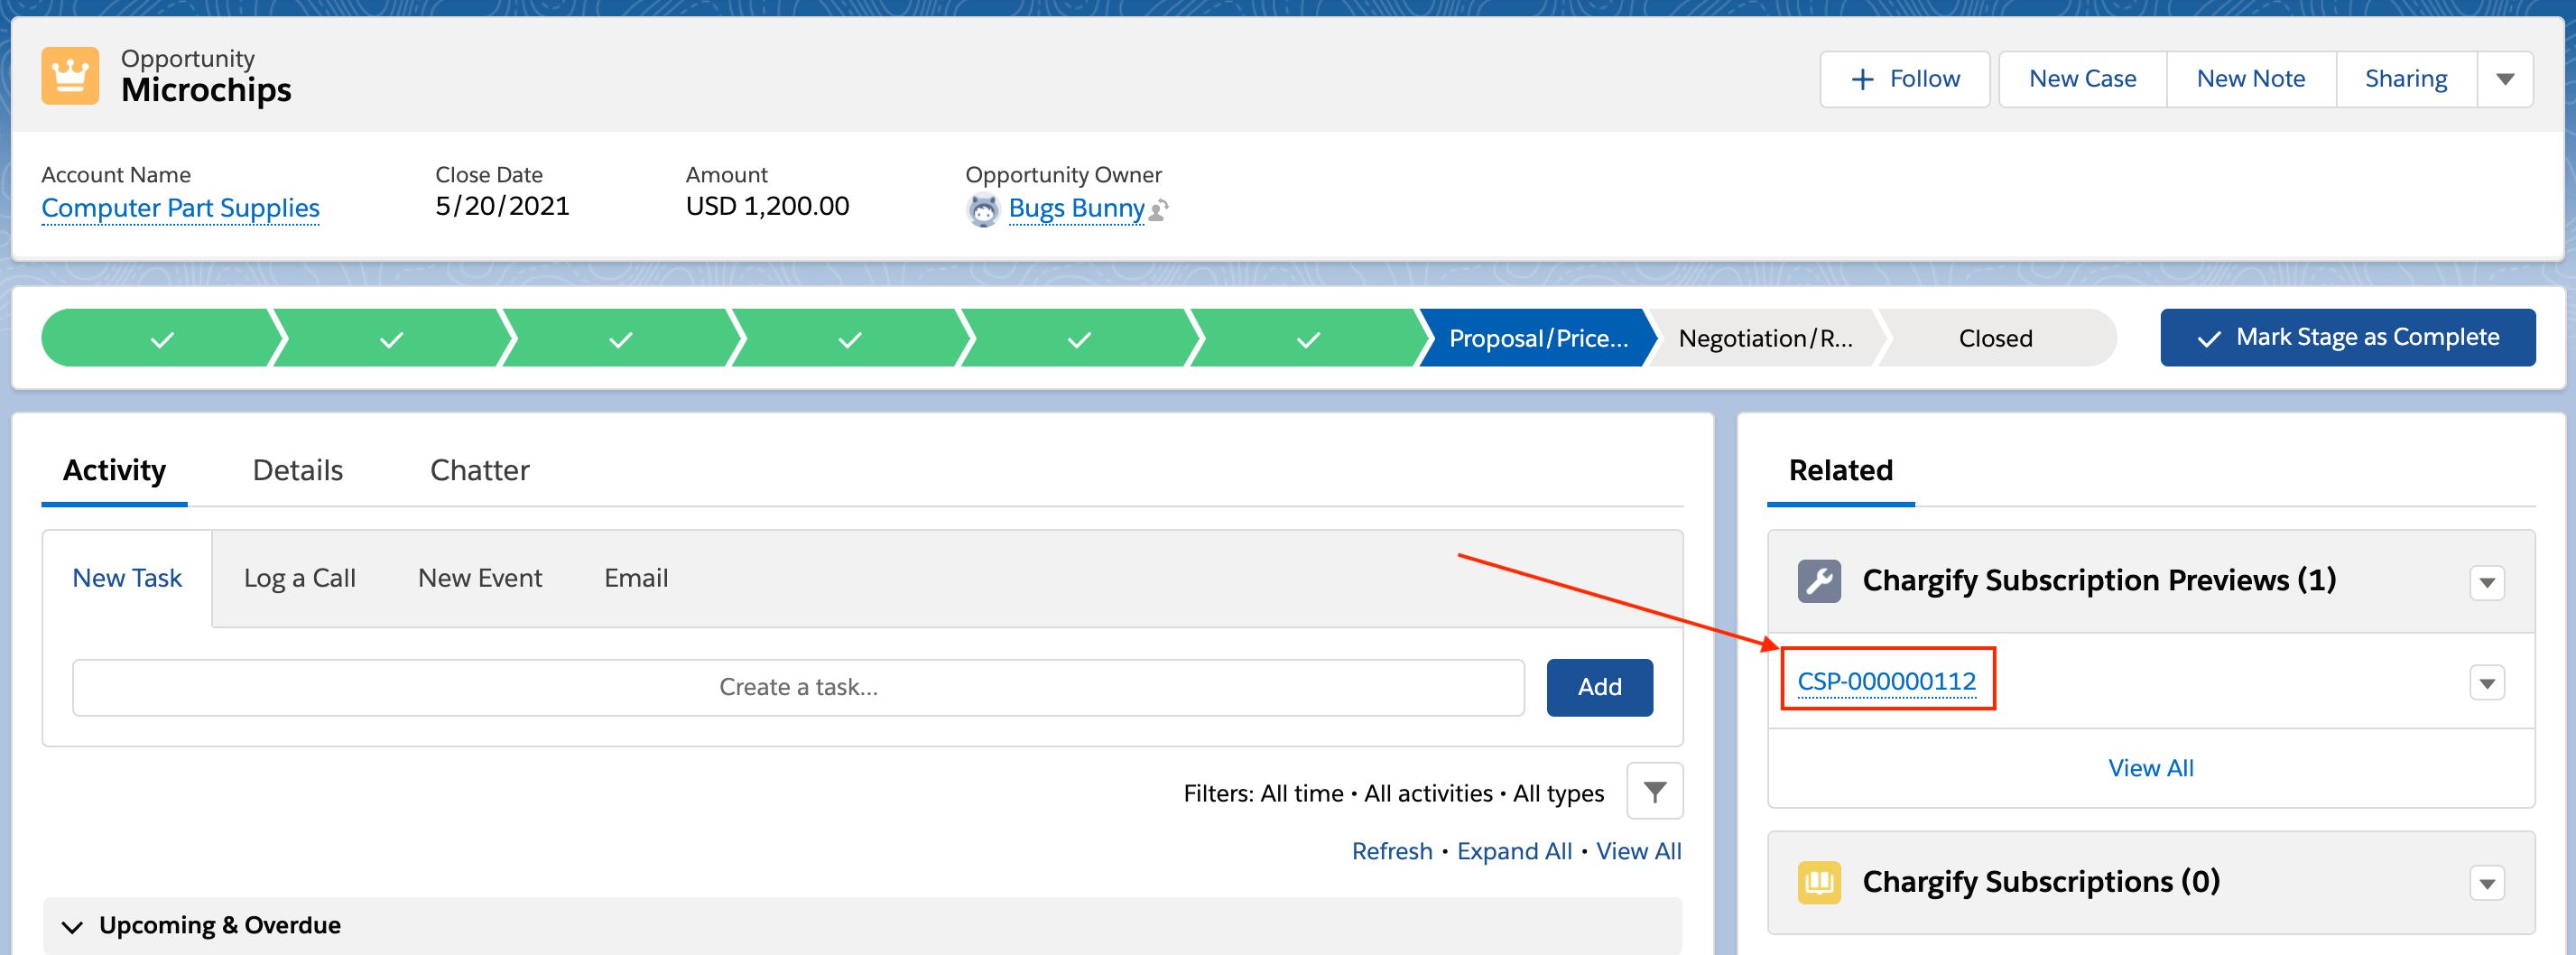Switch to the Chatter tab
2576x955 pixels.
(x=479, y=470)
